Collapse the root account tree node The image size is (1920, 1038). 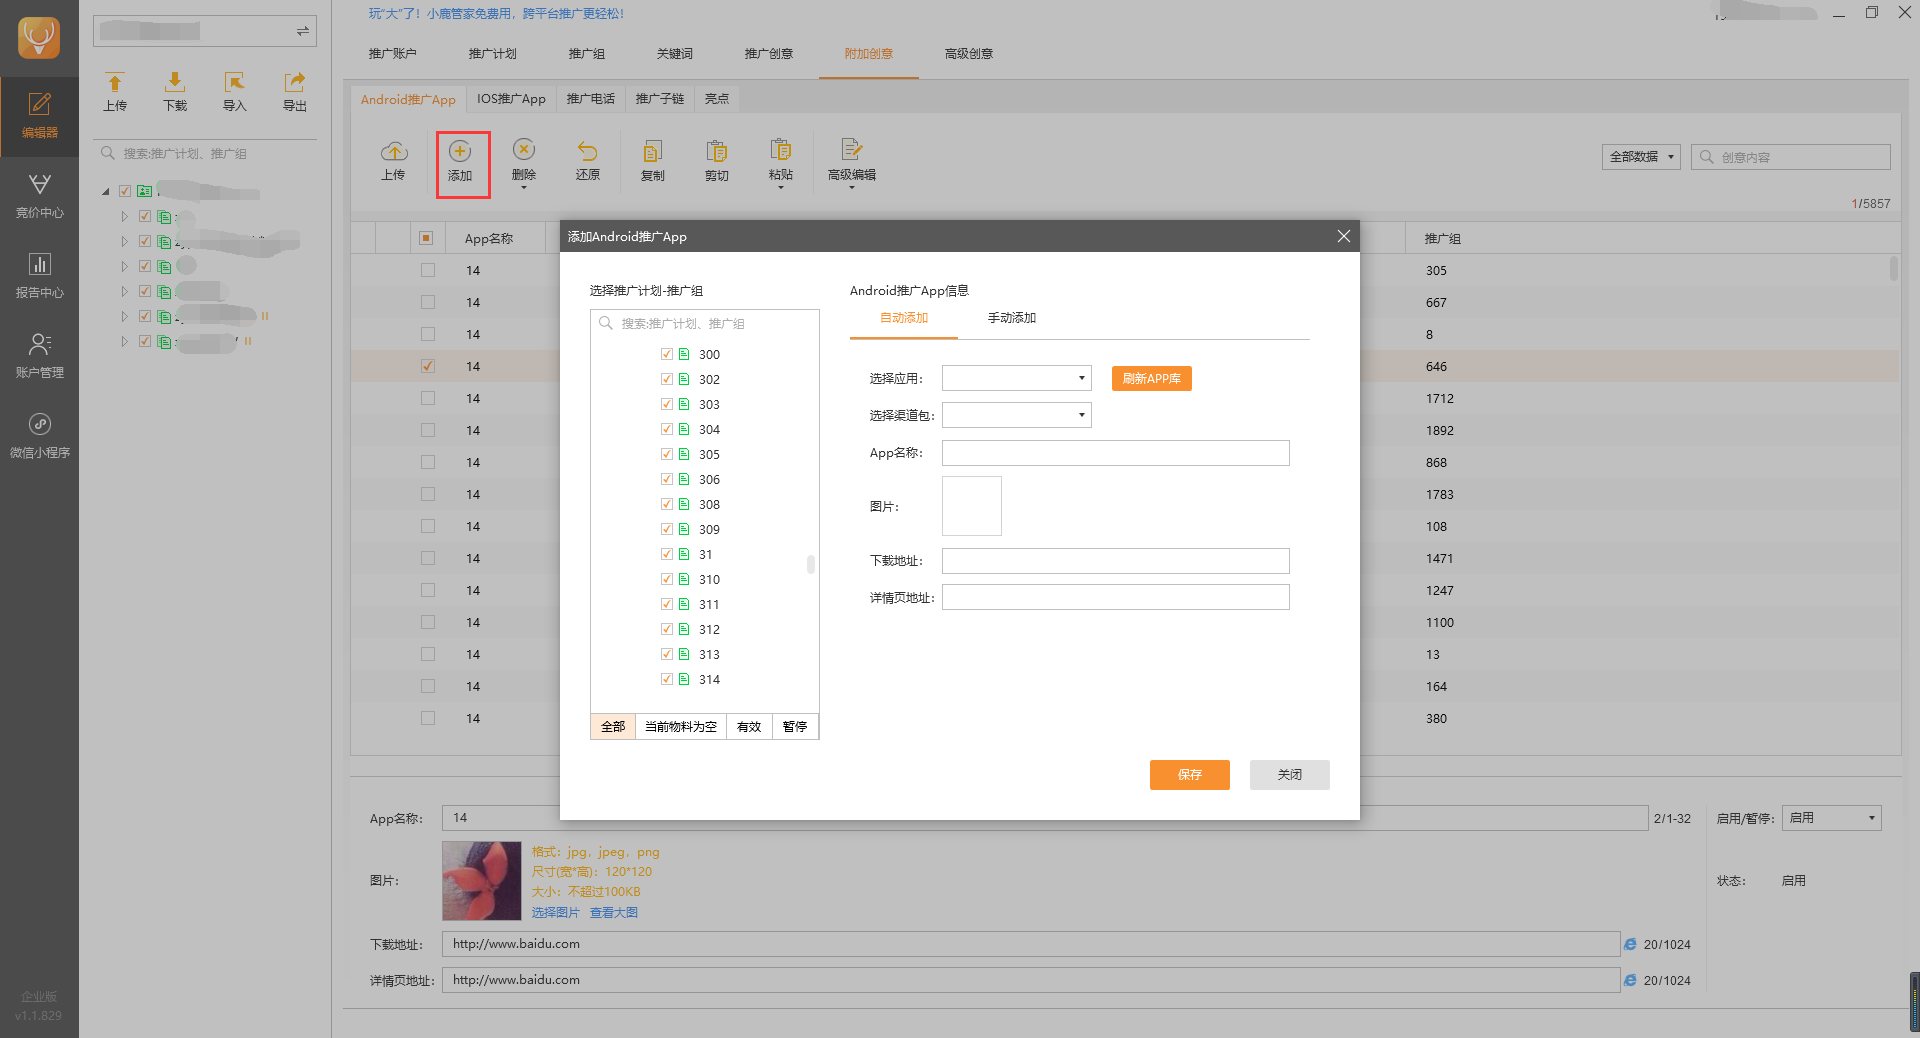point(106,191)
